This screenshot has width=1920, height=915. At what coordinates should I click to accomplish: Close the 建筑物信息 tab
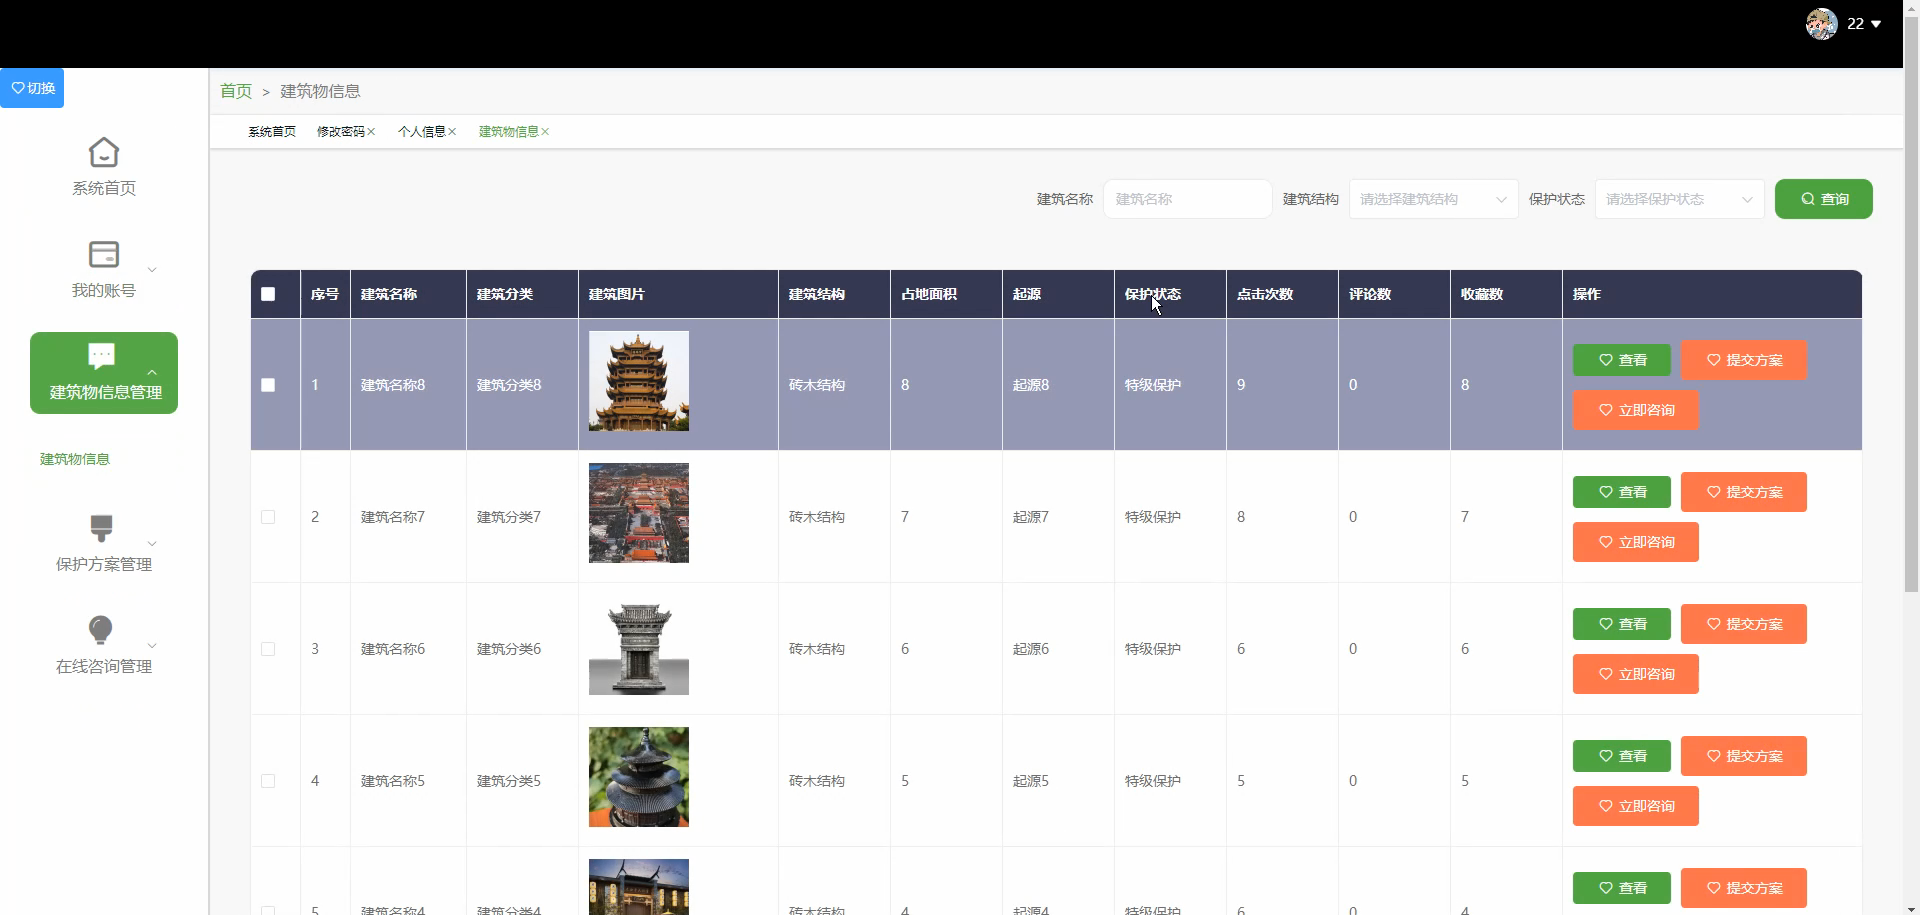point(545,132)
